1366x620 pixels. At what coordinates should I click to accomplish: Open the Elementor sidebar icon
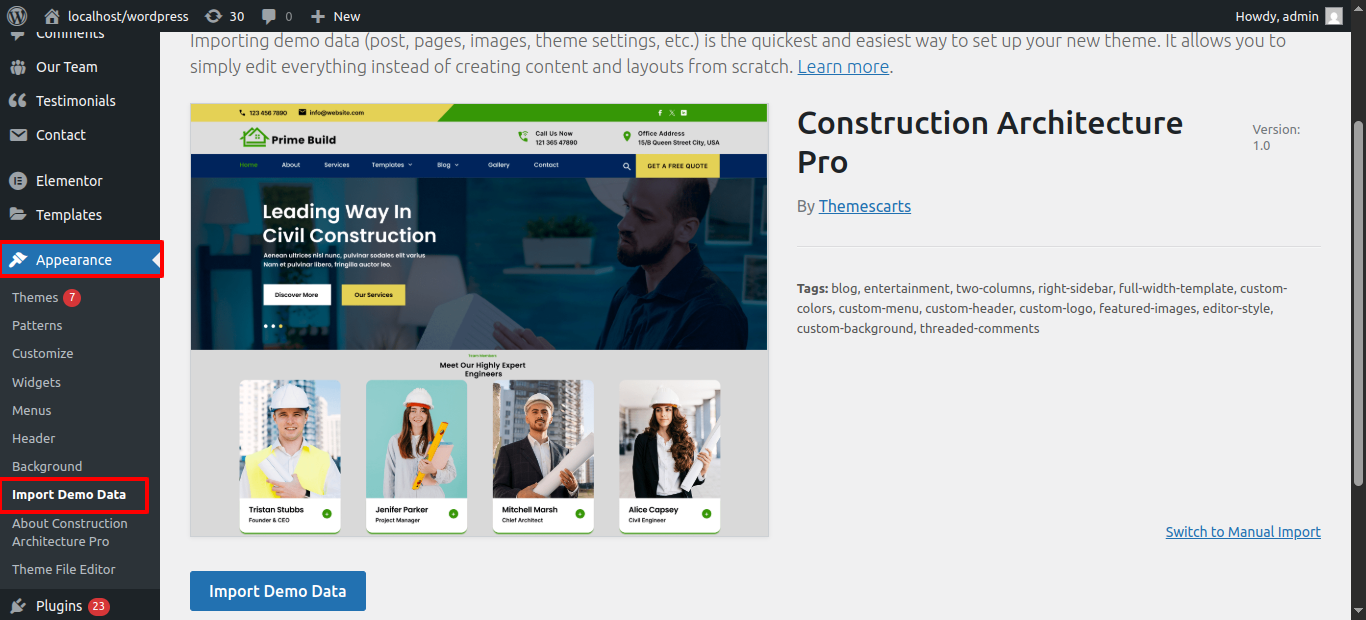[18, 181]
